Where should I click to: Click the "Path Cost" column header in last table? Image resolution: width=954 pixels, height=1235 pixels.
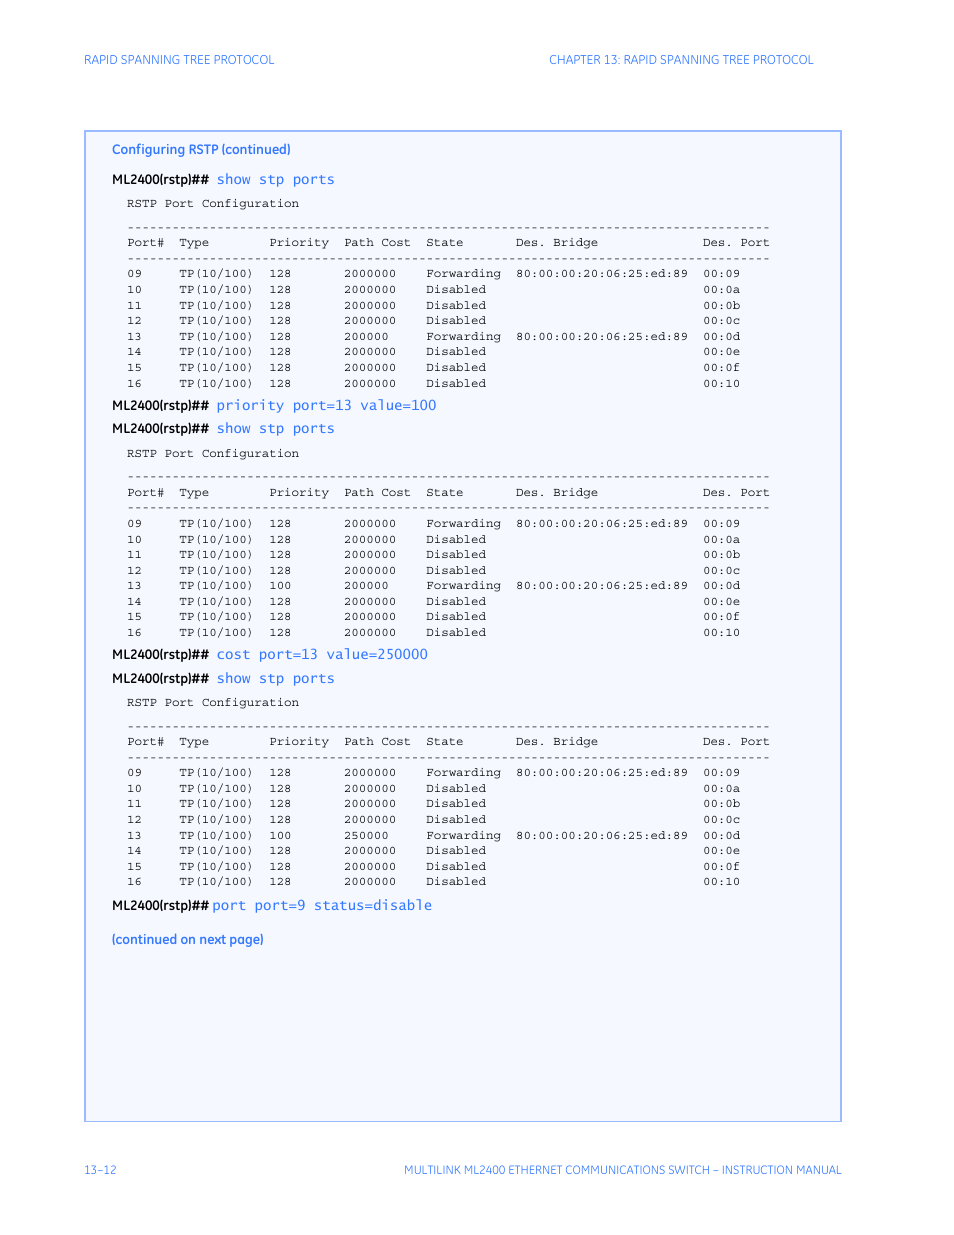377,742
